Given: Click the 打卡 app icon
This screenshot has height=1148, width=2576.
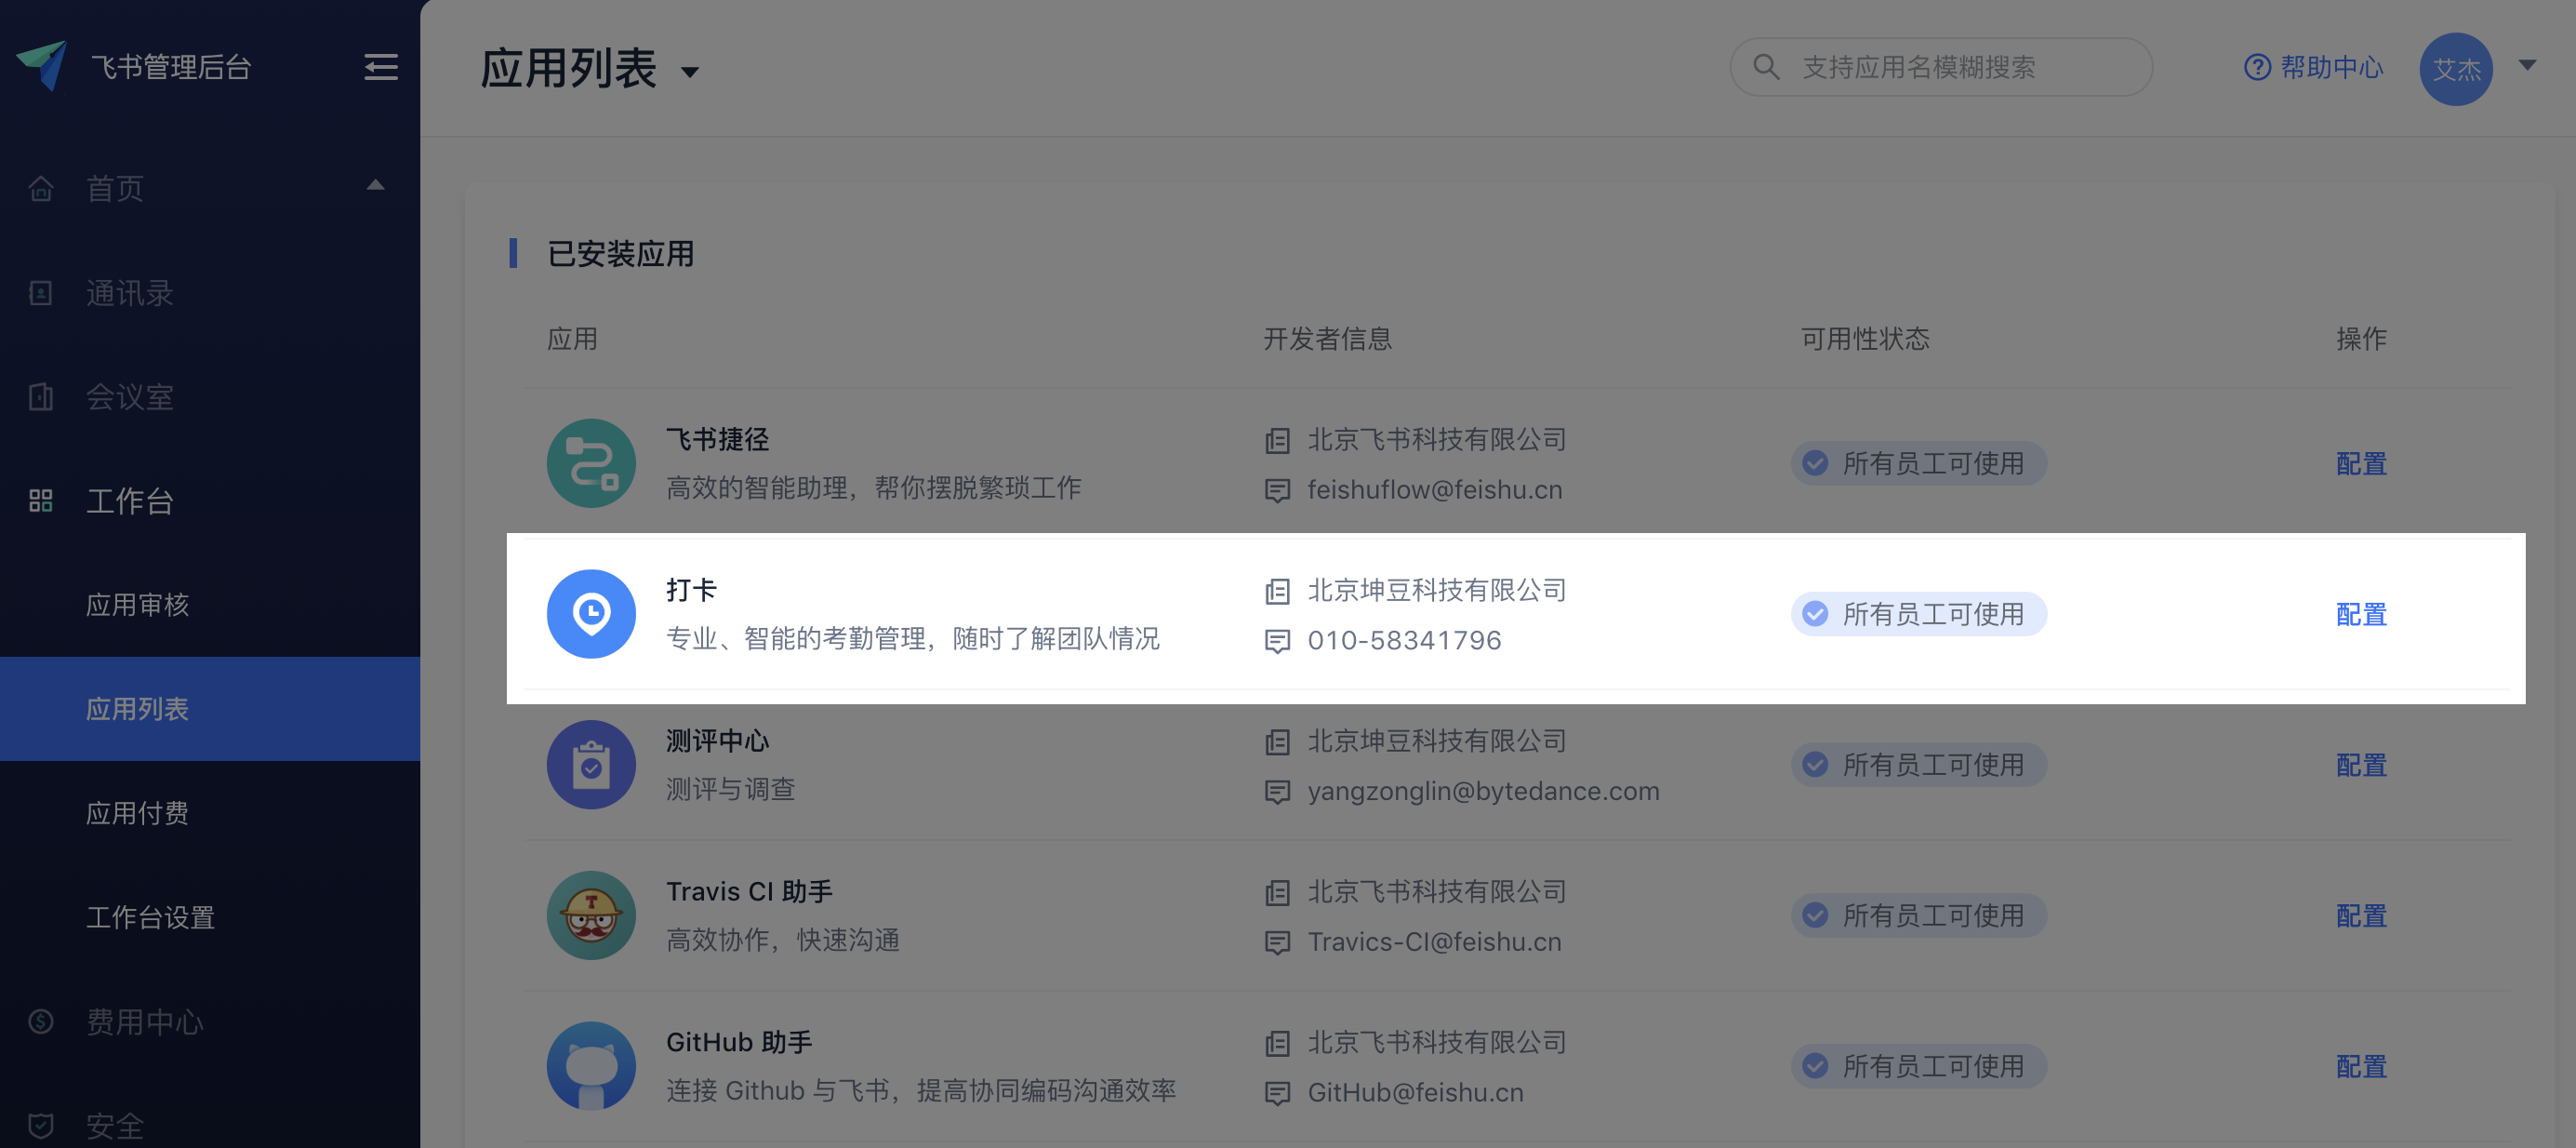Looking at the screenshot, I should 591,614.
